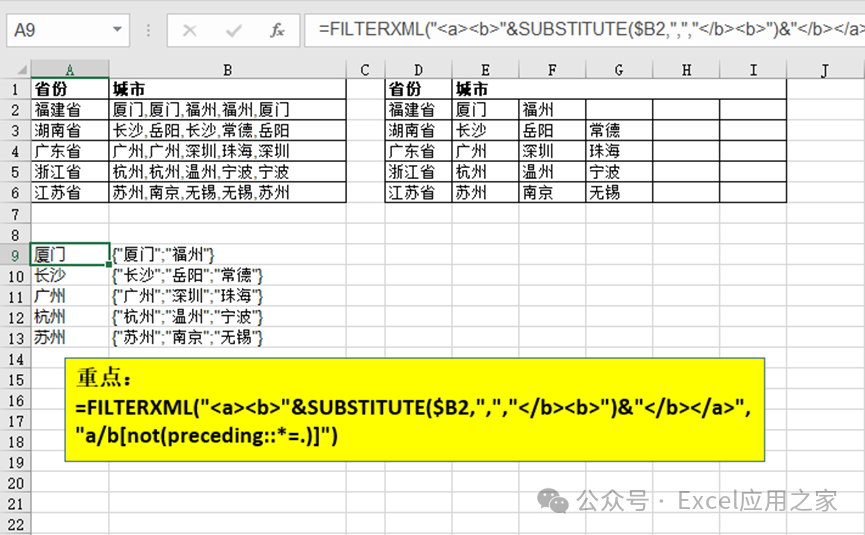Select row 7 header
Viewport: 865px width, 535px height.
15,213
